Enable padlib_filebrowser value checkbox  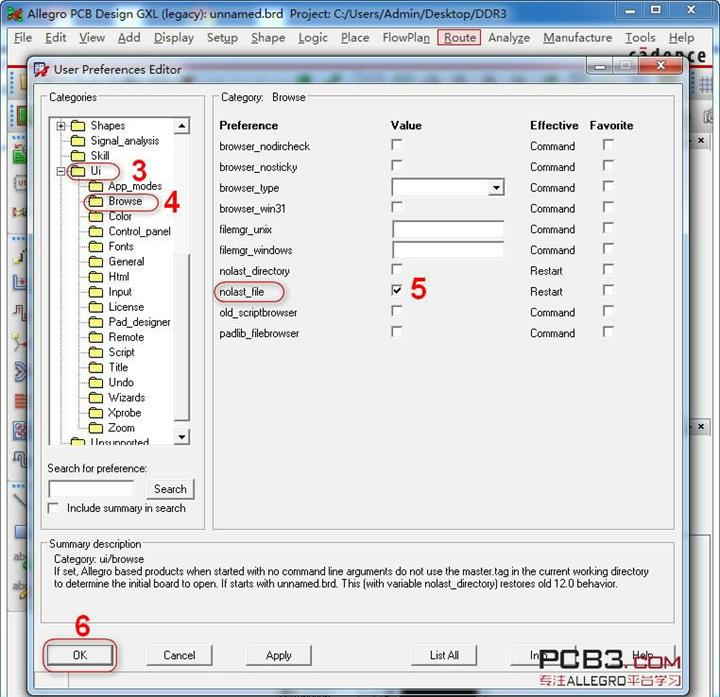396,332
